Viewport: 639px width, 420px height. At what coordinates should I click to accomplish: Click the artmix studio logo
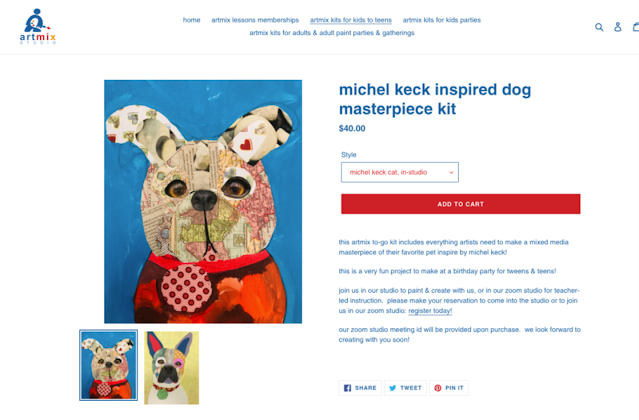37,26
